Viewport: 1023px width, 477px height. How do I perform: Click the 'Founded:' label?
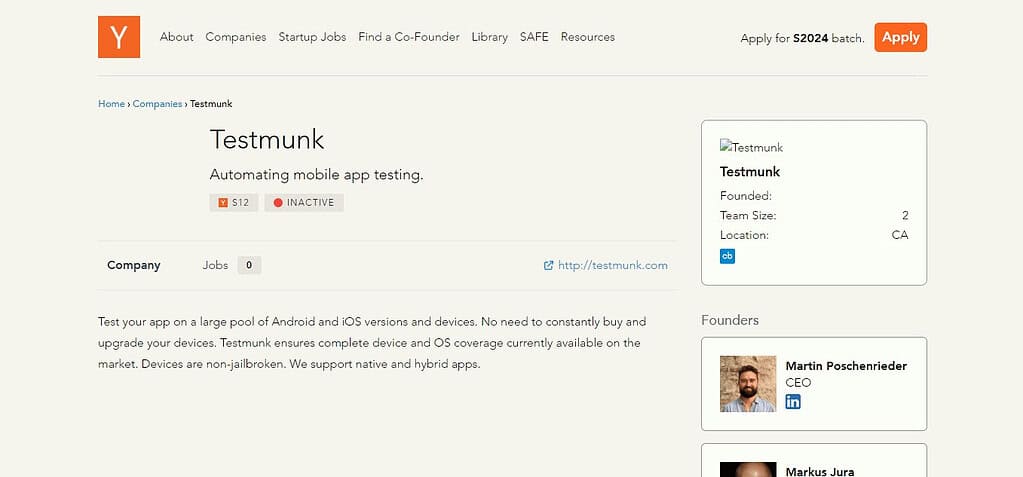[x=746, y=196]
